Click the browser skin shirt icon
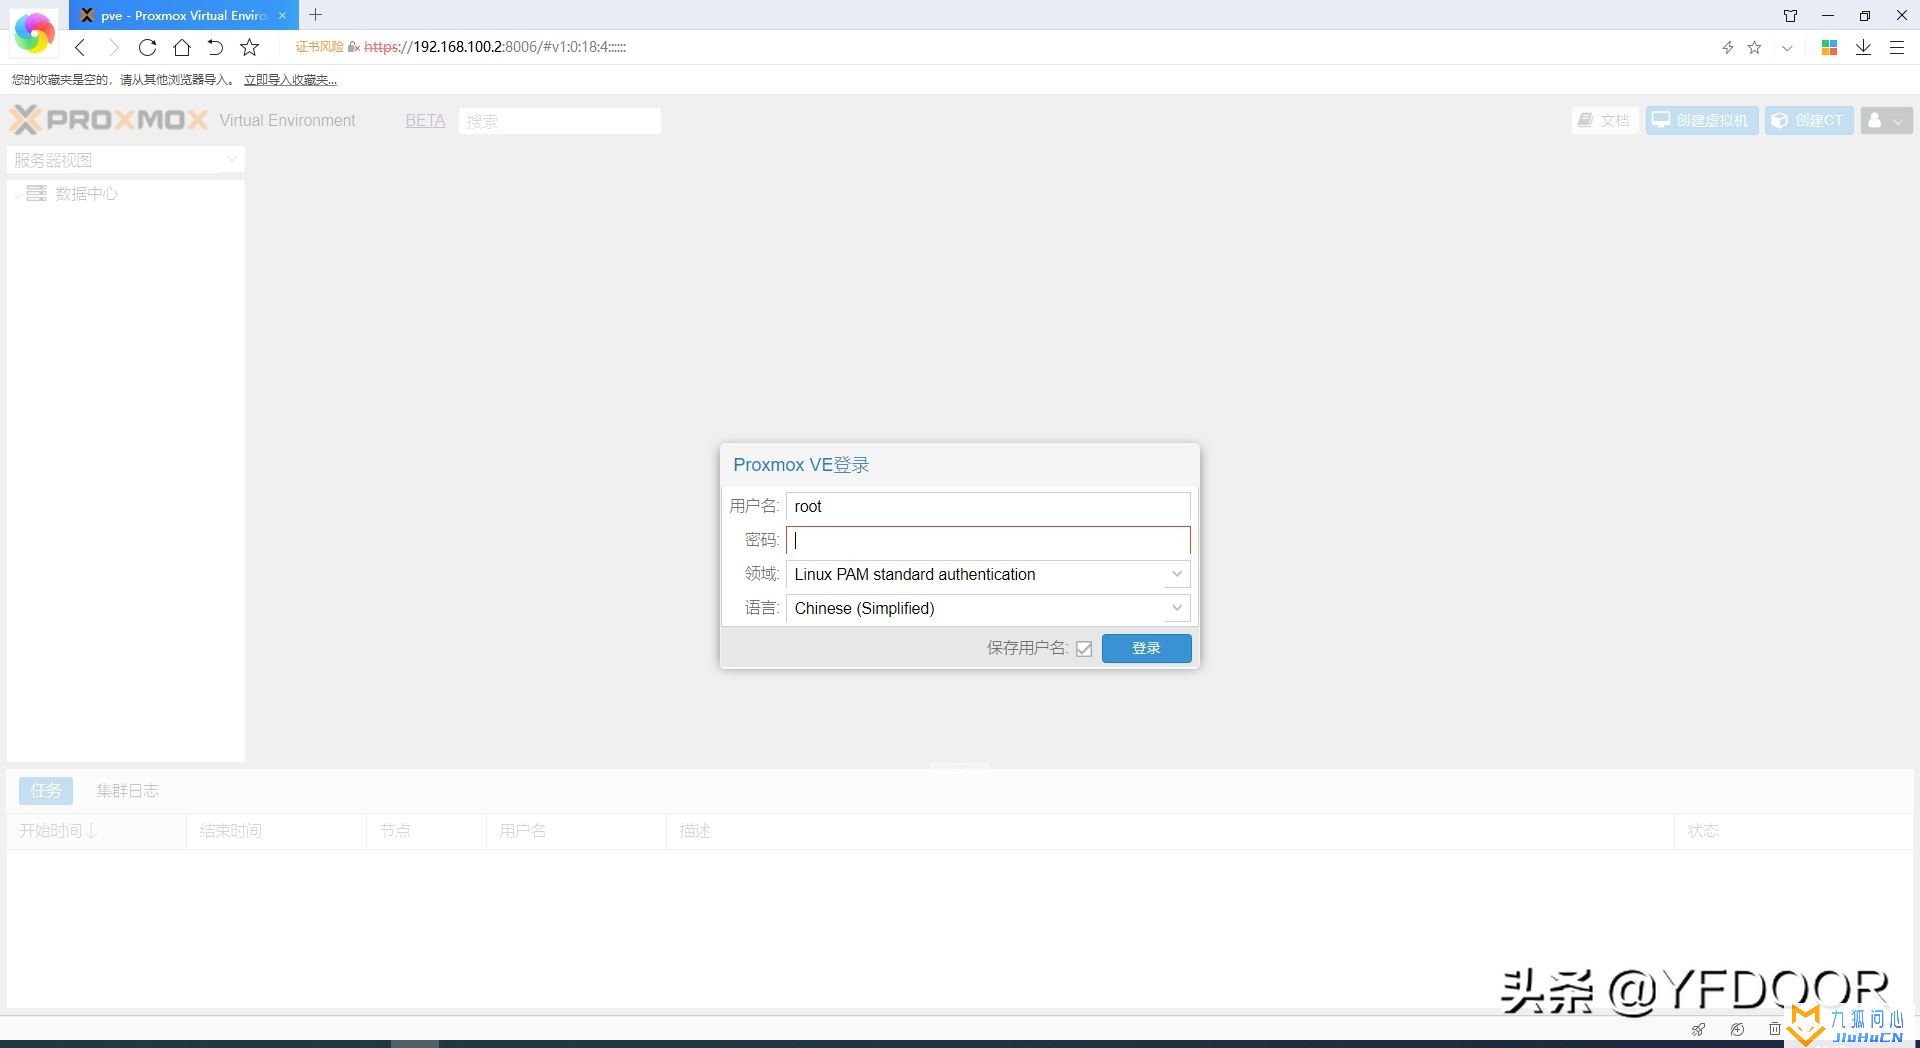Screen dimensions: 1920x1048 click(1790, 15)
